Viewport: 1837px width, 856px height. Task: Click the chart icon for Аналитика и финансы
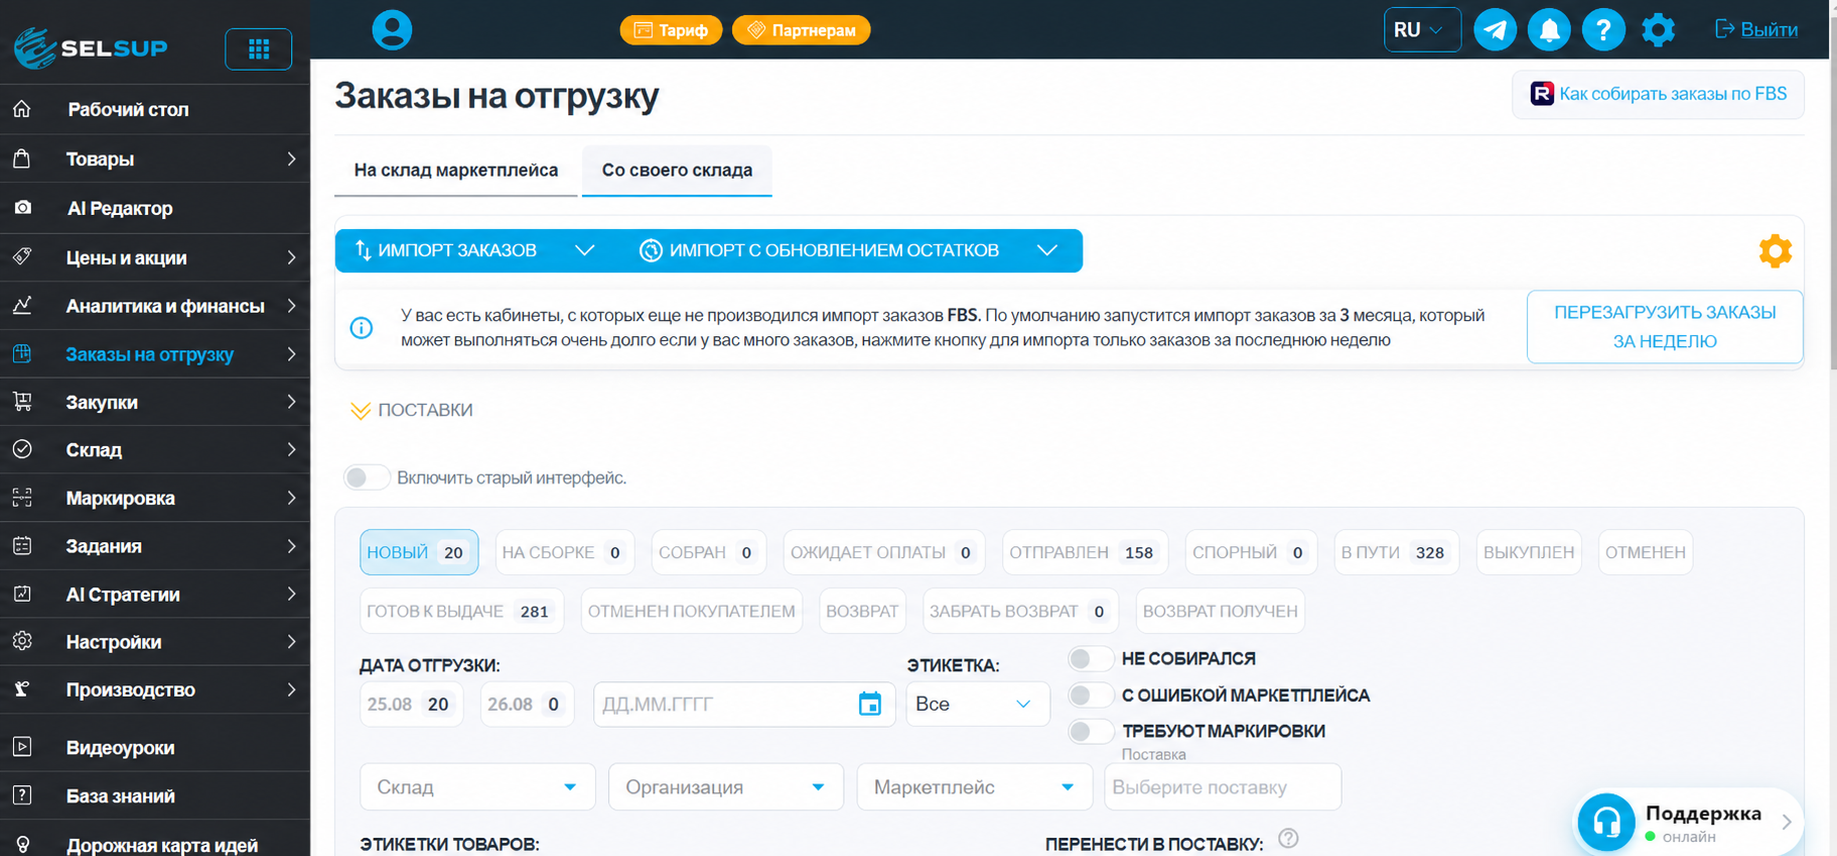tap(22, 306)
